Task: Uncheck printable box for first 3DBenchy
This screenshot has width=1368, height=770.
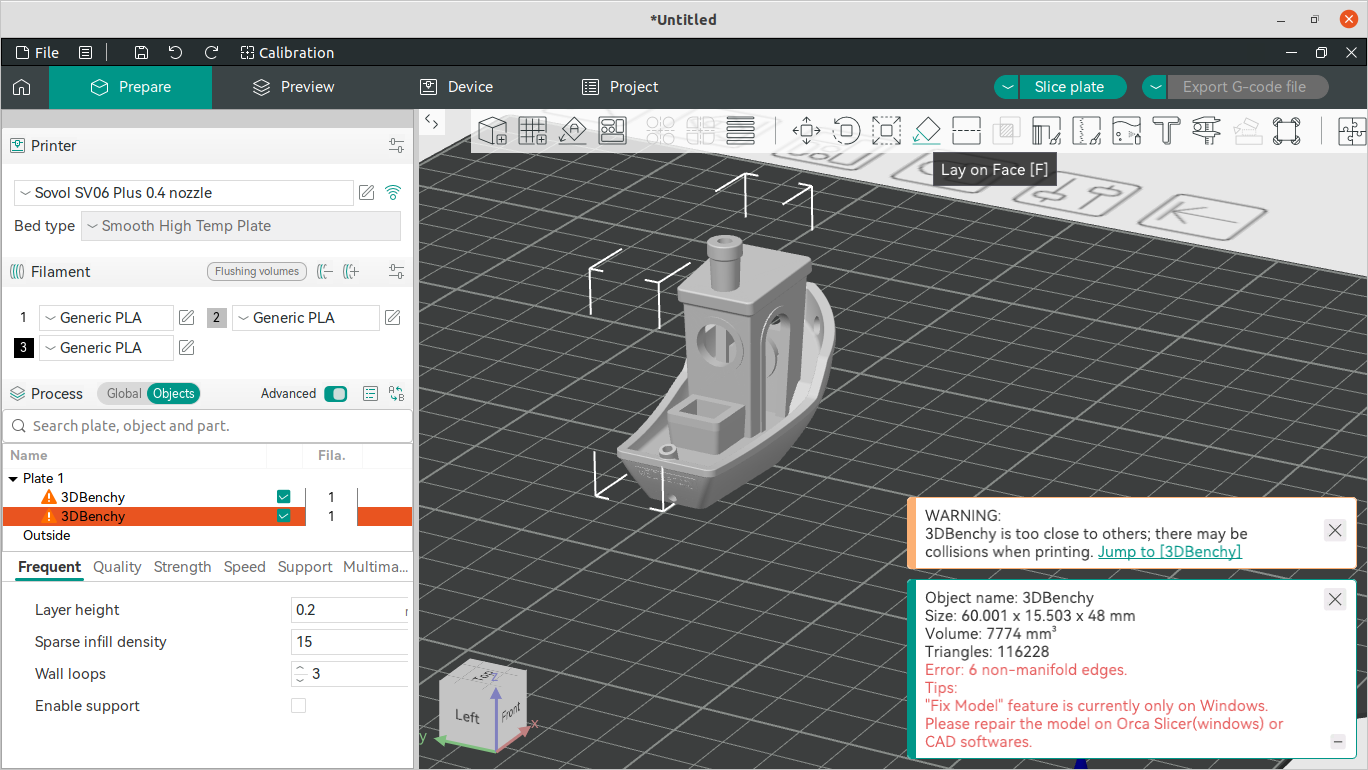Action: (284, 497)
